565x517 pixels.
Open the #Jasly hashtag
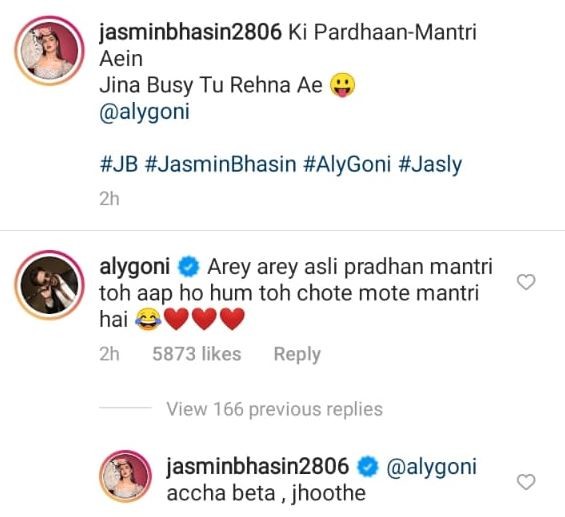[x=430, y=165]
